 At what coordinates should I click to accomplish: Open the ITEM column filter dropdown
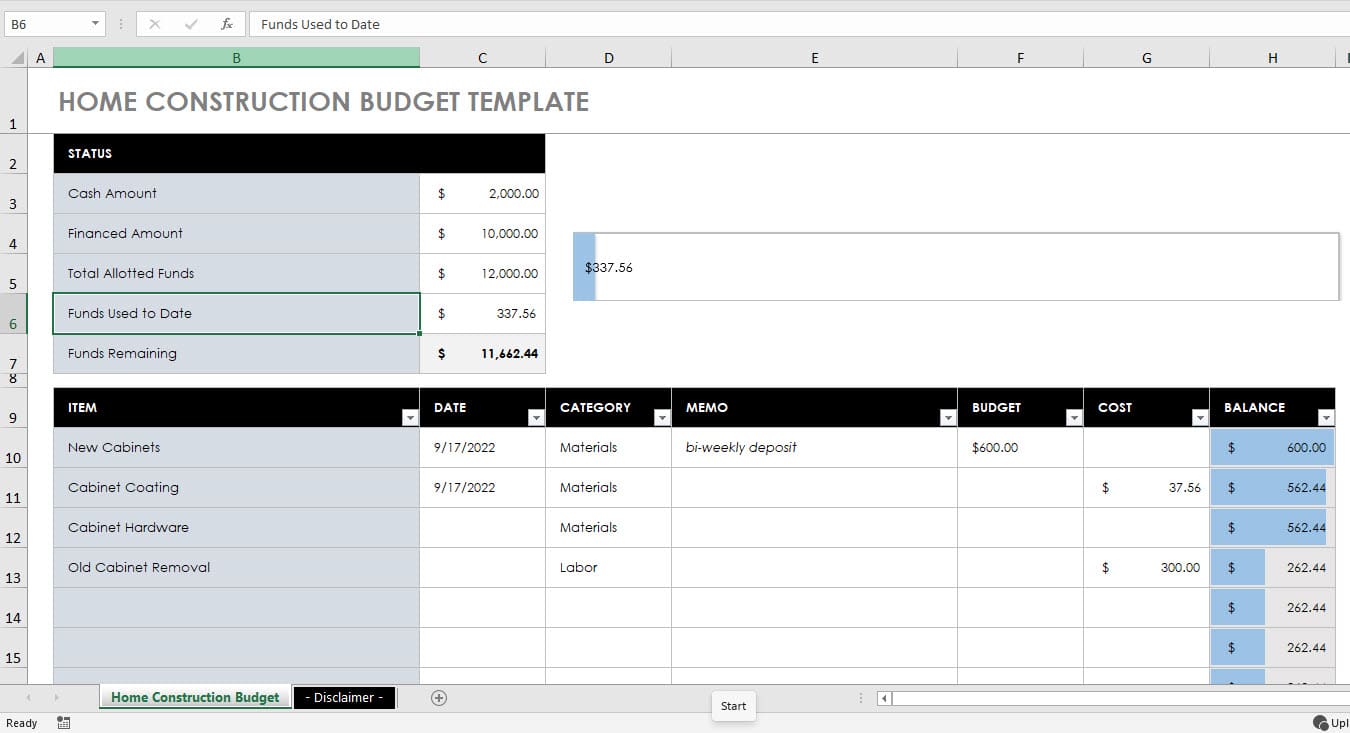410,417
